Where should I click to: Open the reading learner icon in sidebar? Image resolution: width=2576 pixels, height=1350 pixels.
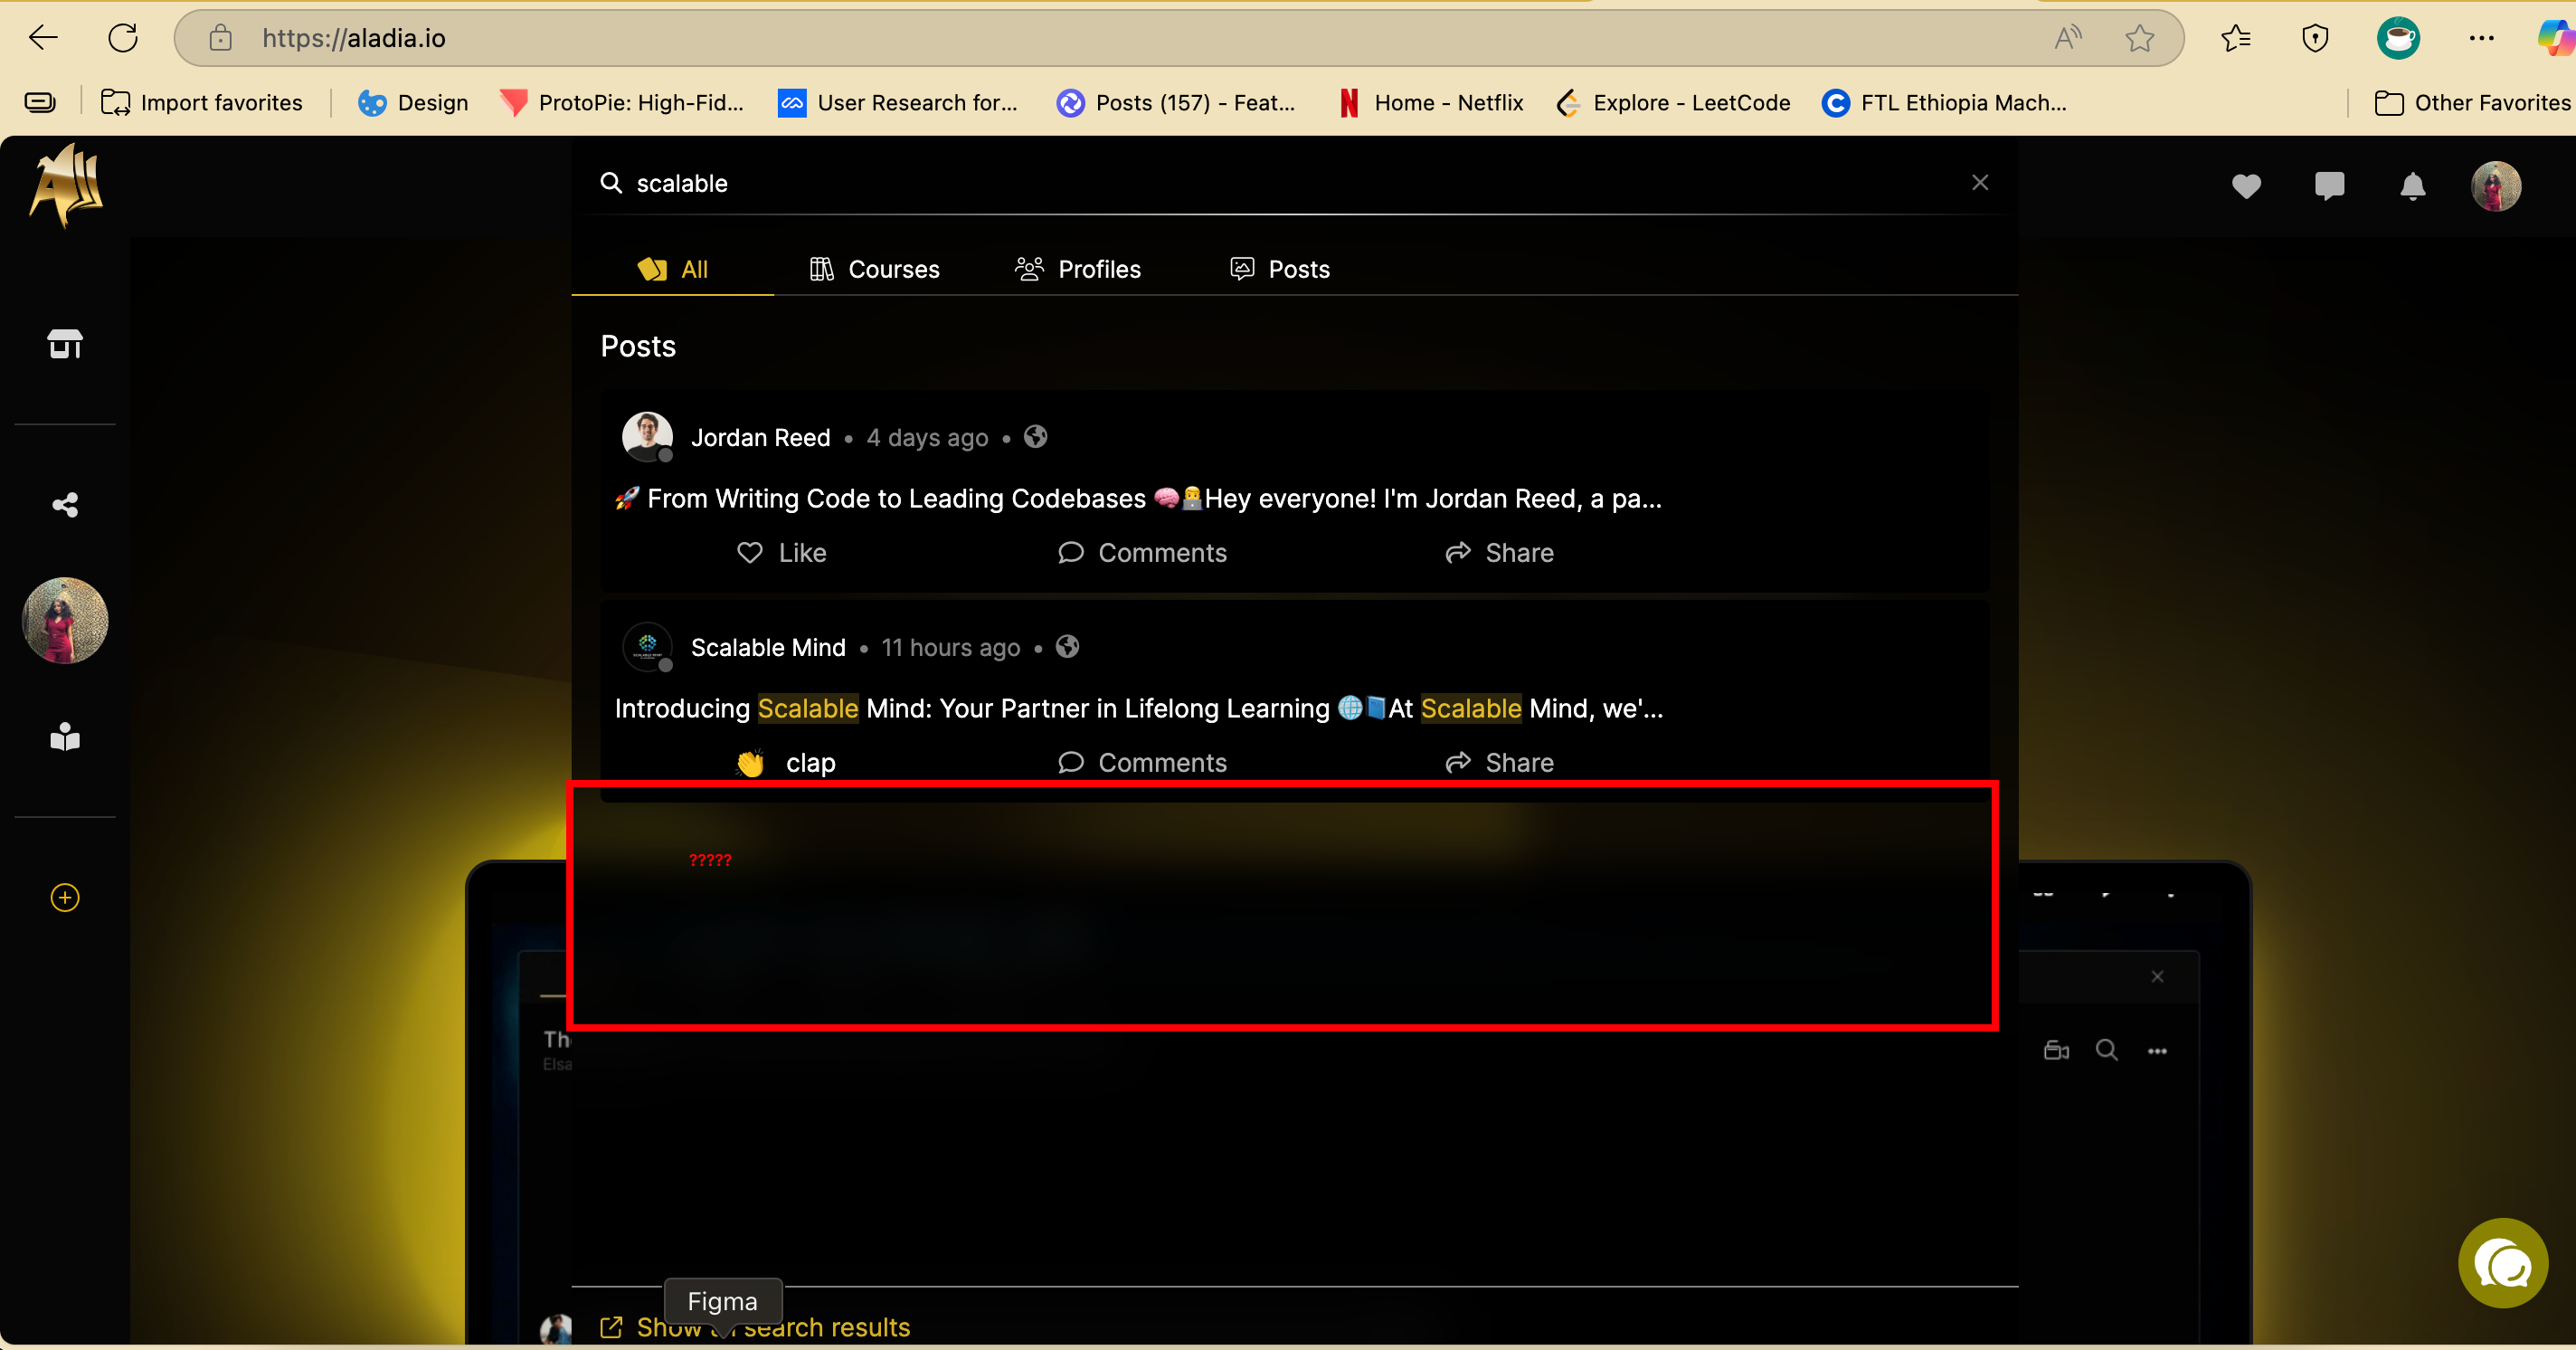click(65, 737)
